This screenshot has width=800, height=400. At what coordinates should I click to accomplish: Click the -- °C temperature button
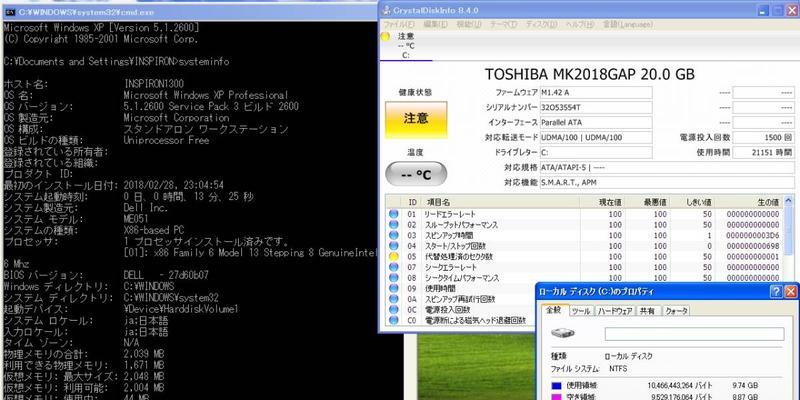[416, 174]
